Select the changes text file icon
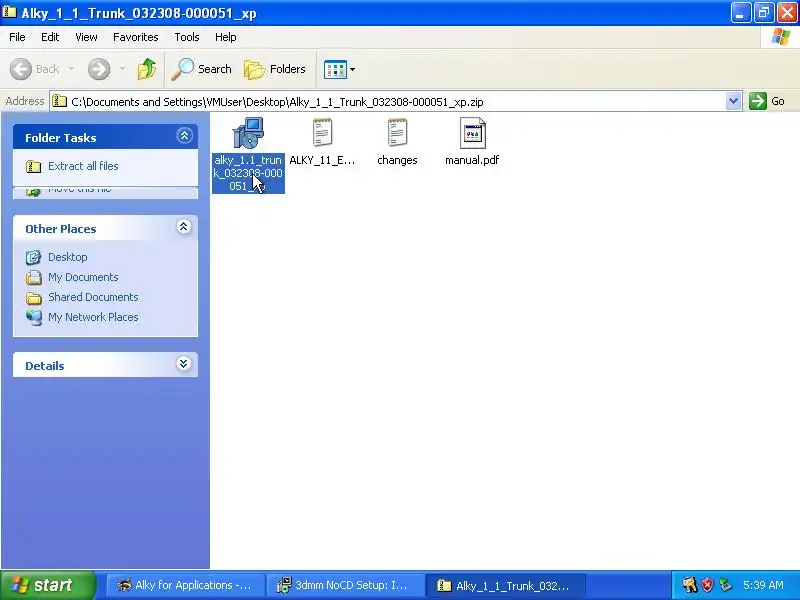800x600 pixels. (x=397, y=133)
